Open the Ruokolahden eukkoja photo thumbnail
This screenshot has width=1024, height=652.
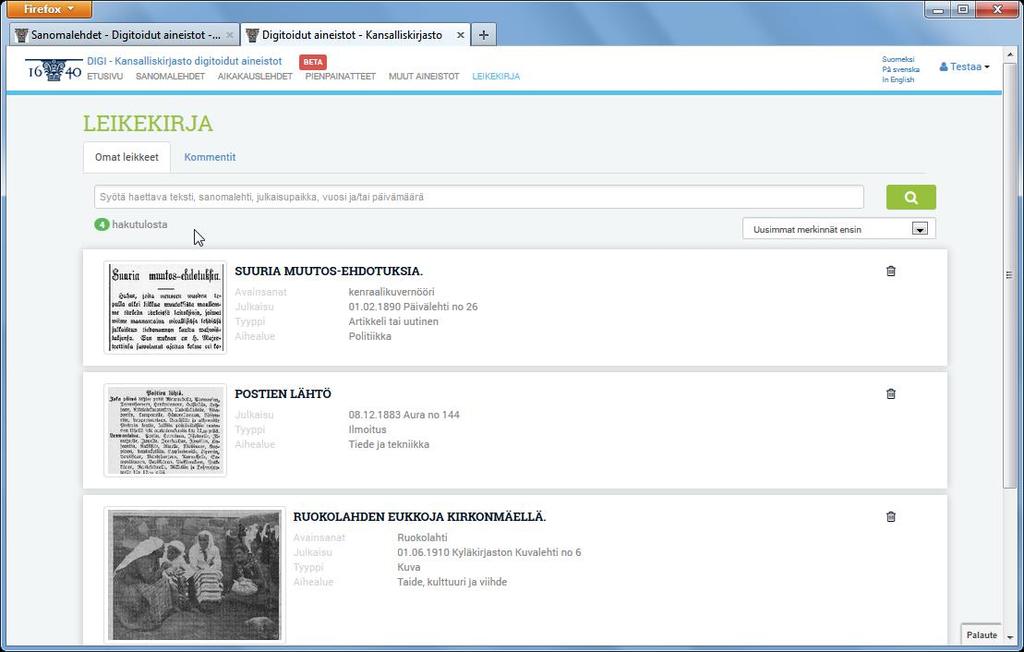(195, 575)
